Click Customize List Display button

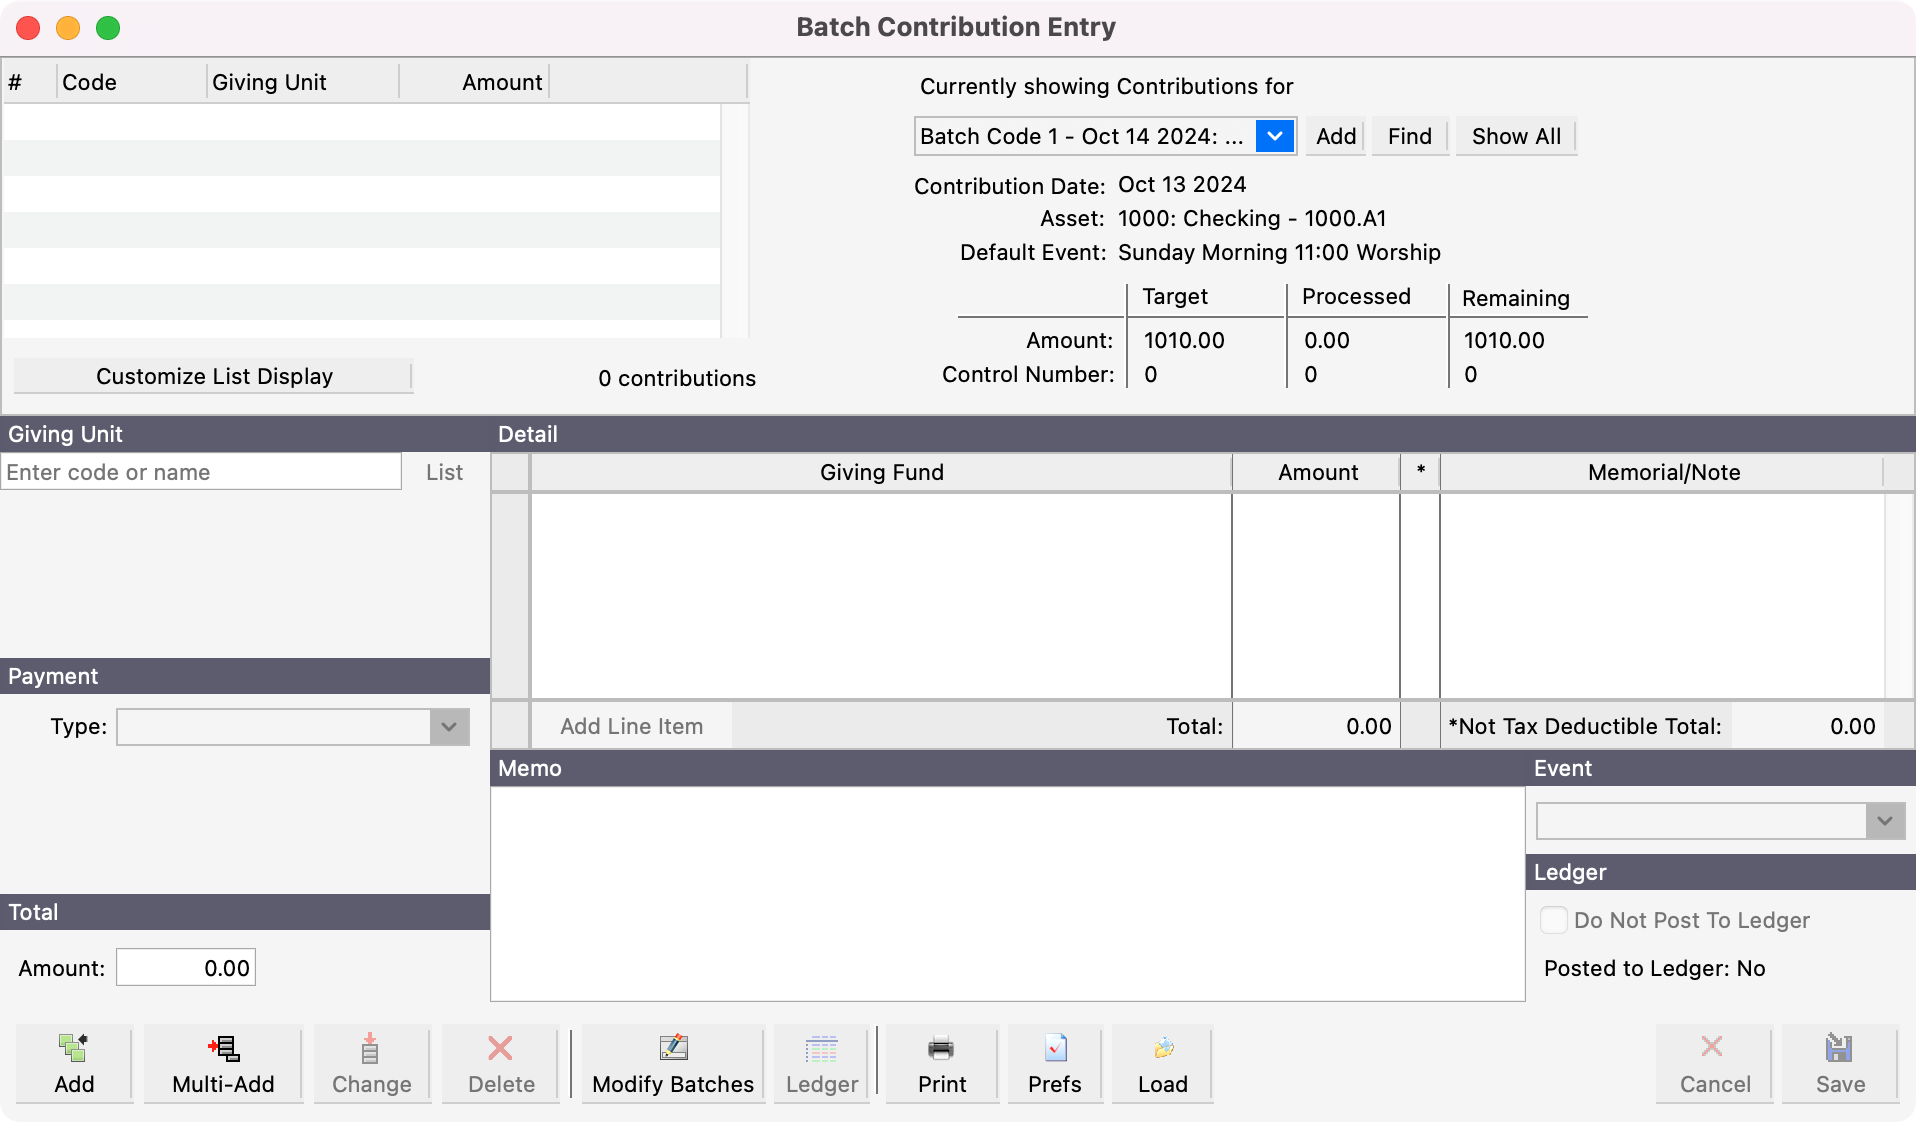pyautogui.click(x=214, y=376)
